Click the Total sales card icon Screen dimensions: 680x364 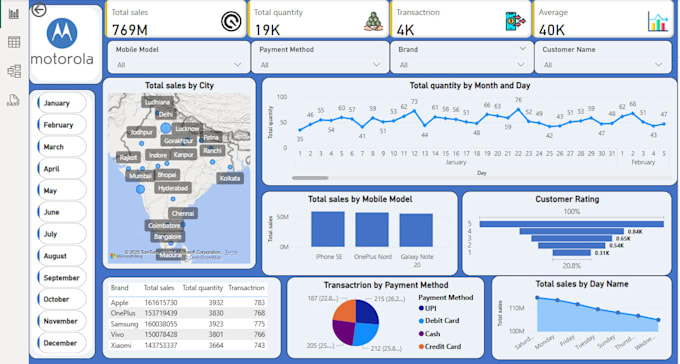coord(231,21)
